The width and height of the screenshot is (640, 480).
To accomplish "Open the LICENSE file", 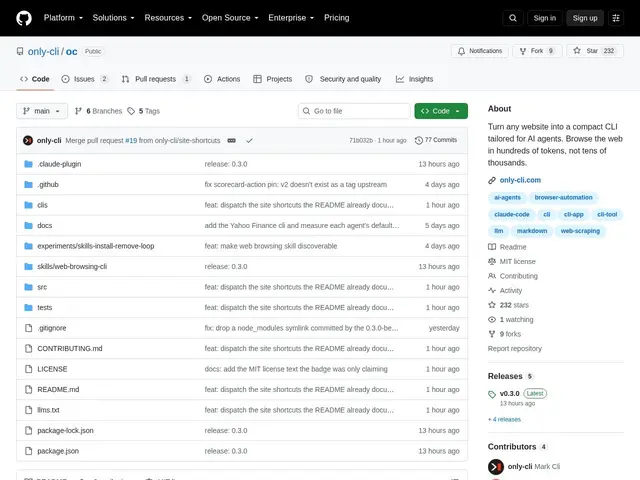I will [x=52, y=369].
